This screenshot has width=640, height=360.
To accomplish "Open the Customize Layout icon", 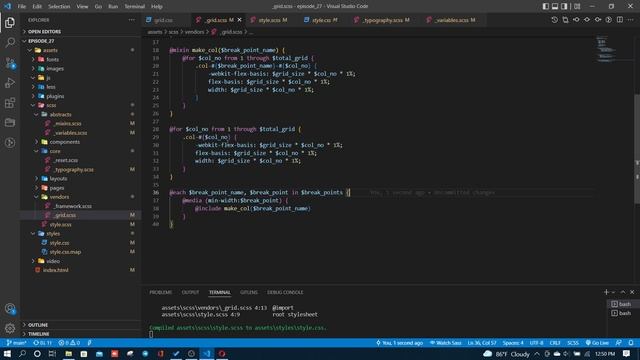I will pyautogui.click(x=577, y=6).
